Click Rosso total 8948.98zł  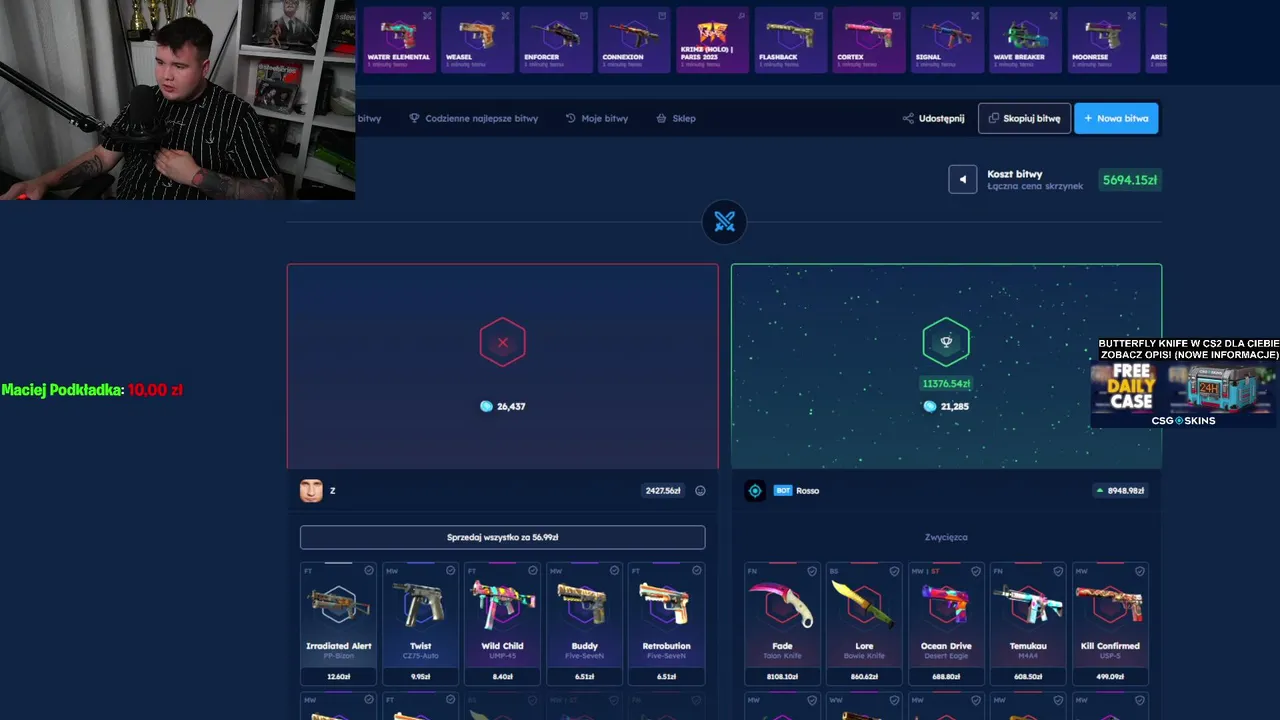tap(1120, 490)
